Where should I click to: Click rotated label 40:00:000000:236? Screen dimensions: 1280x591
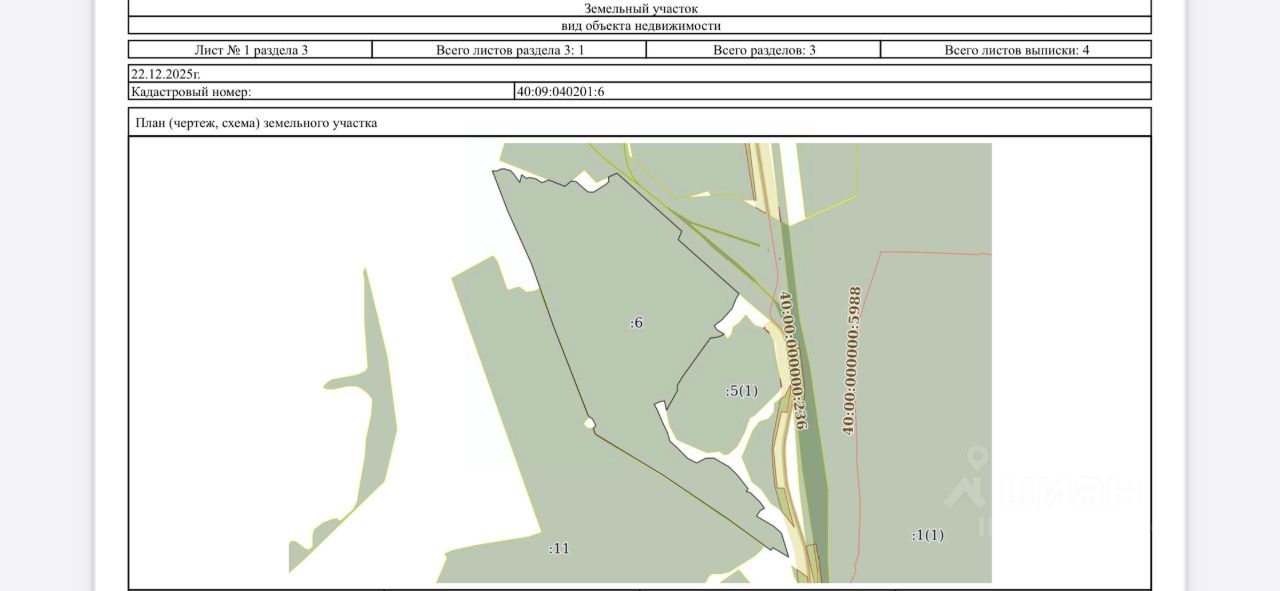pos(793,360)
